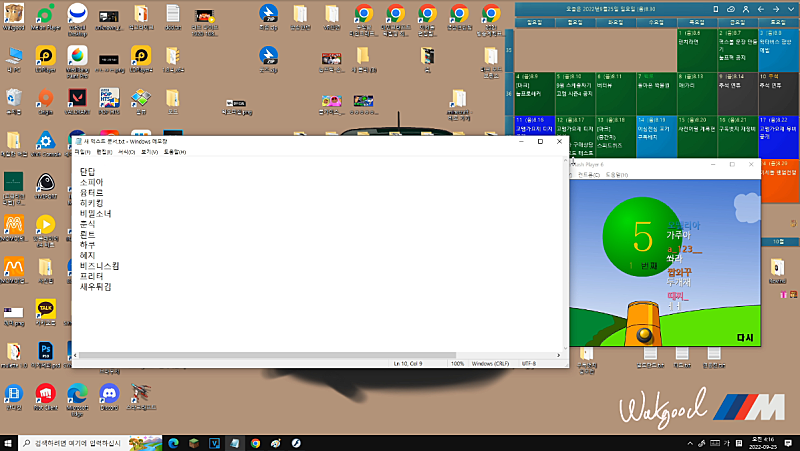Click the Chrome icon on the taskbar
Viewport: 800px width, 451px height.
pyautogui.click(x=255, y=443)
